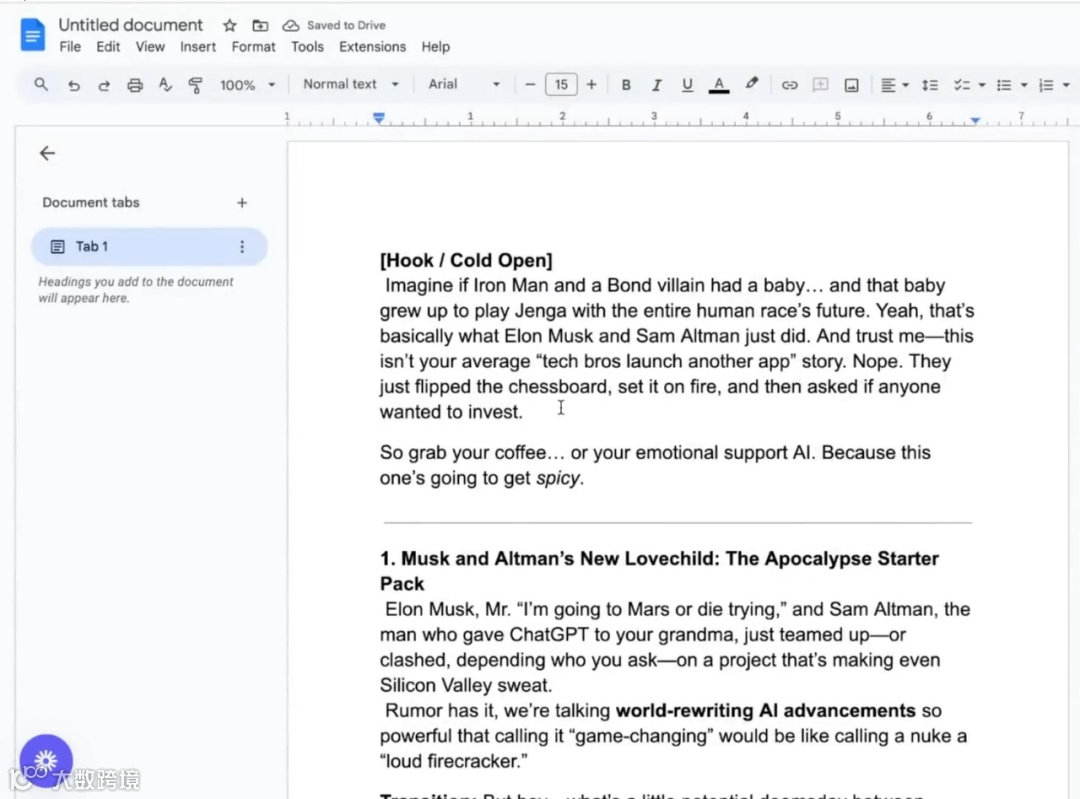
Task: Click the Google Docs home icon
Action: (x=32, y=35)
